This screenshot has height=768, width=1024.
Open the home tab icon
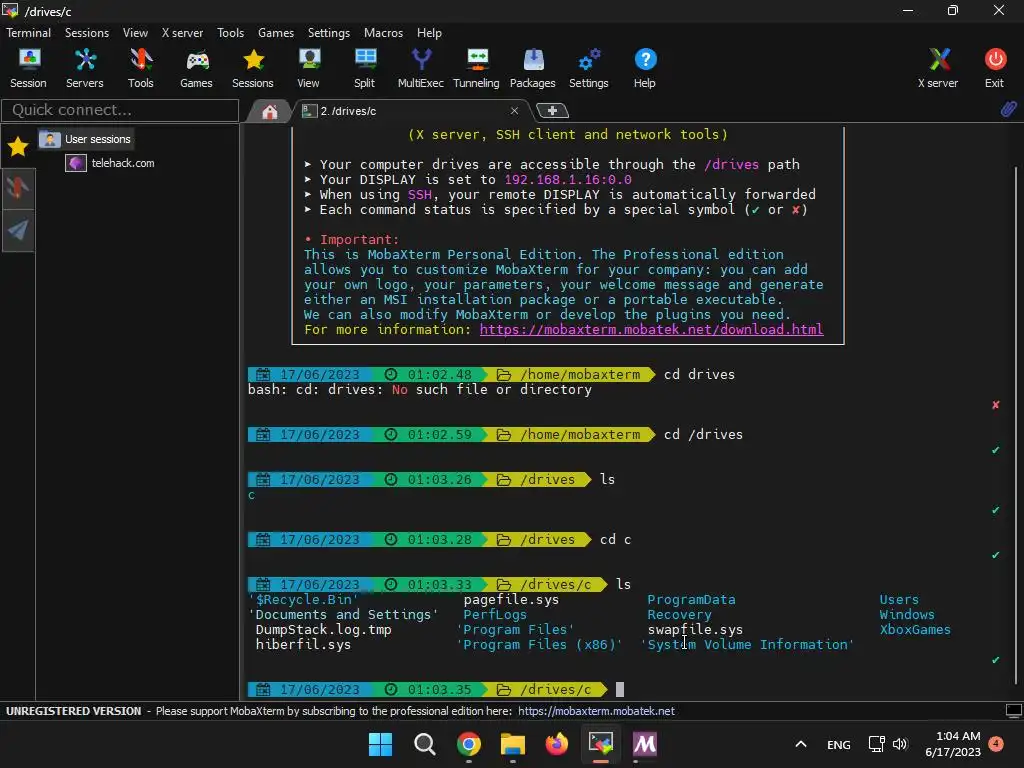pos(270,112)
